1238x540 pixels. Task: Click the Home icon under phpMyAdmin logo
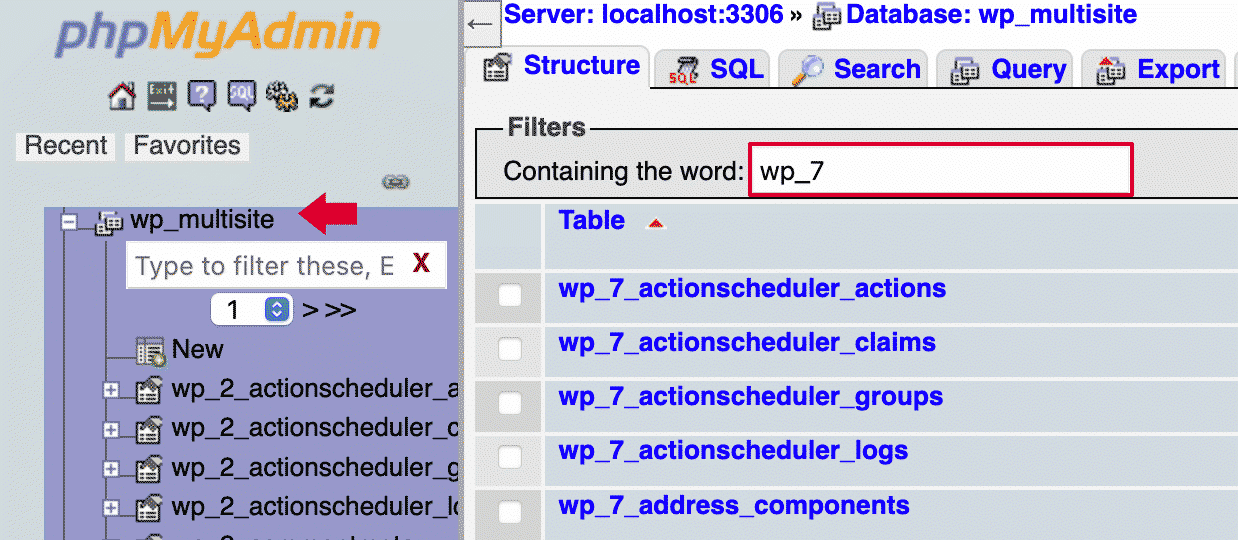(121, 96)
